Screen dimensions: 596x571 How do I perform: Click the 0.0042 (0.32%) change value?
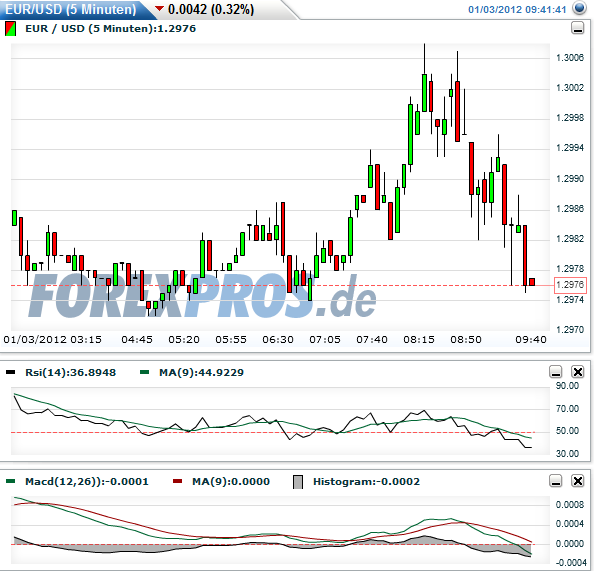click(211, 9)
